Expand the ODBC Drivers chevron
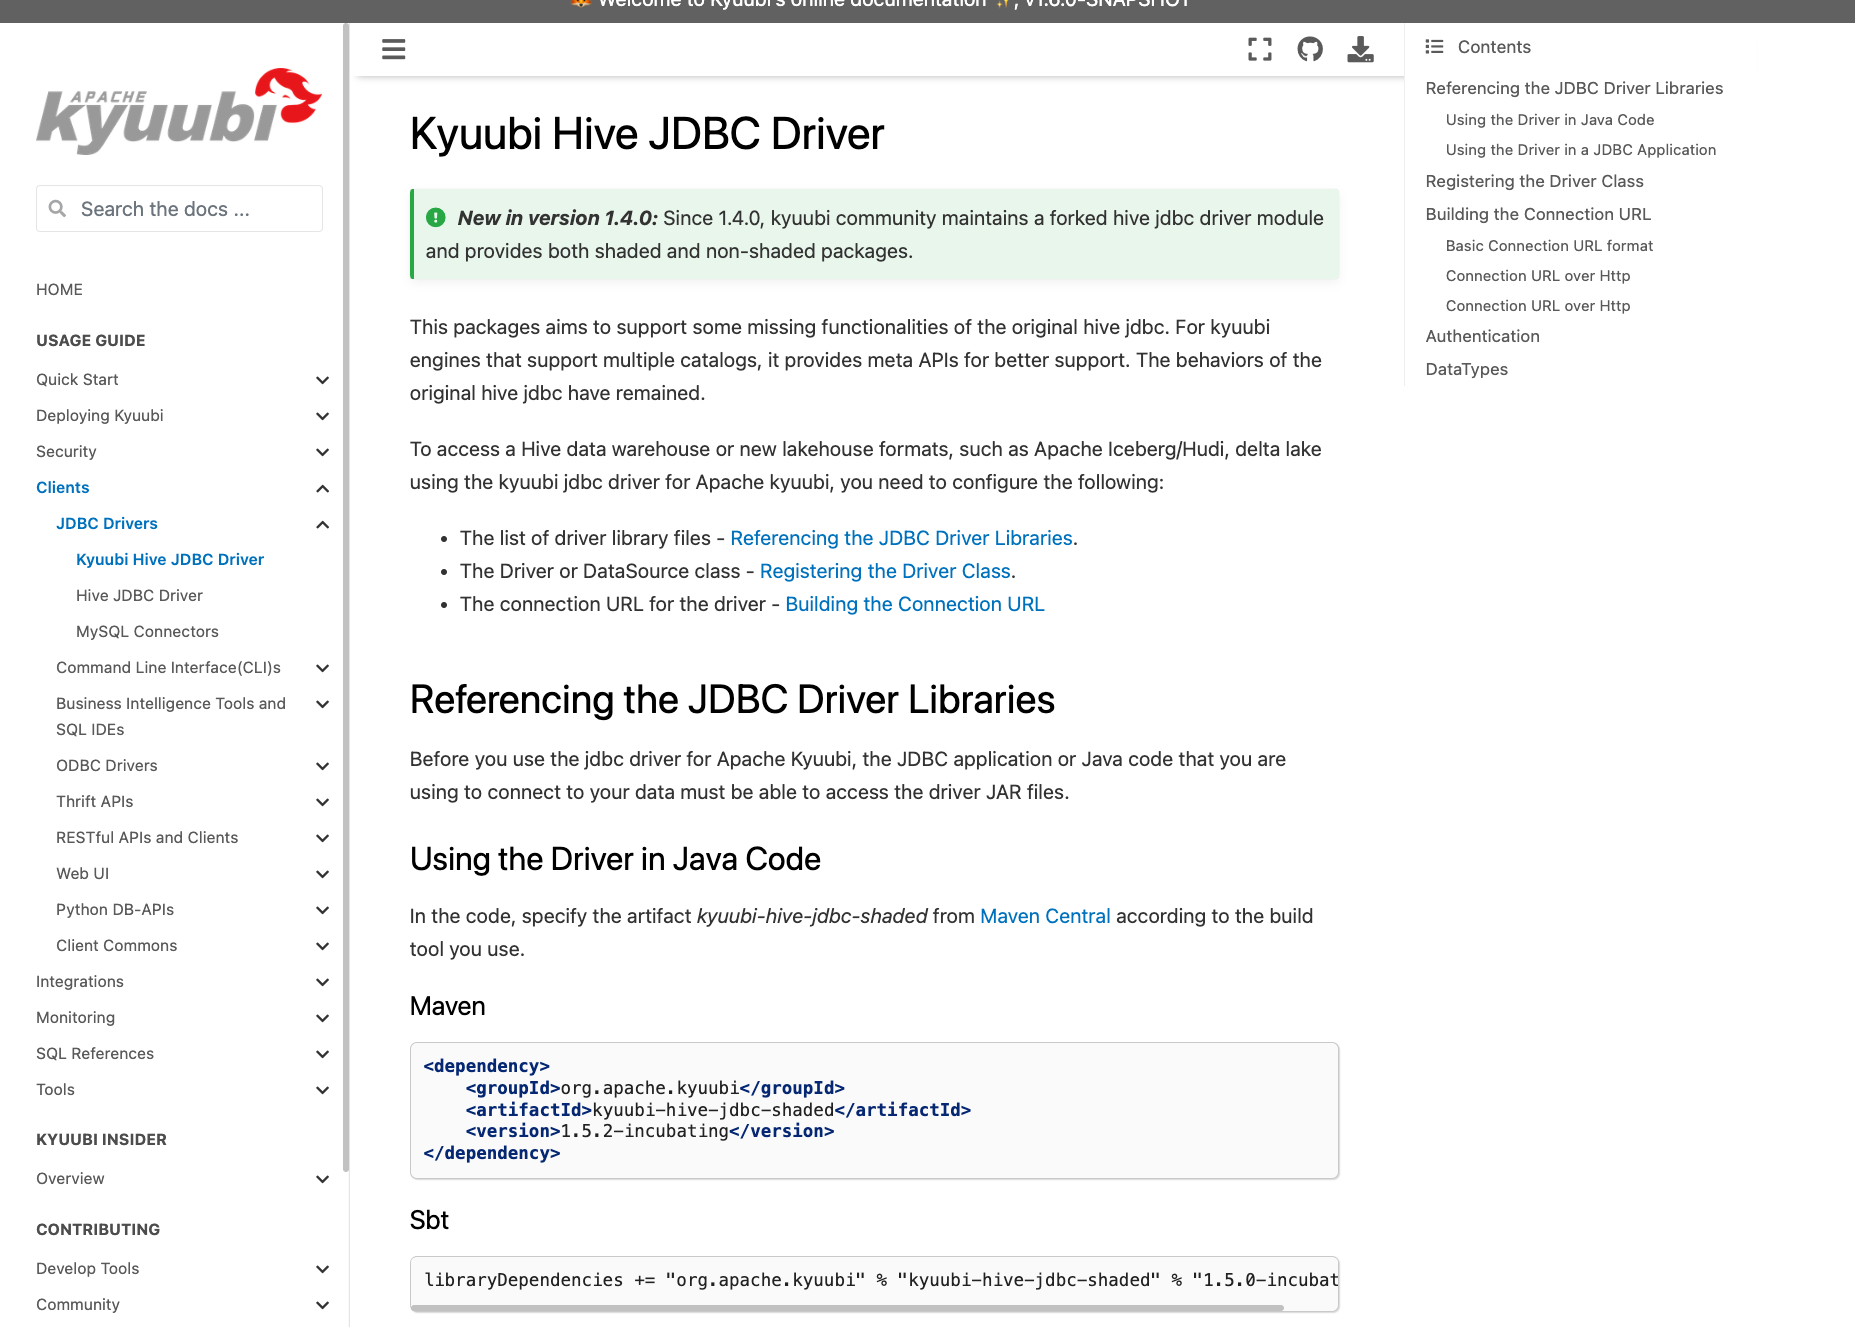1855x1327 pixels. pos(322,766)
